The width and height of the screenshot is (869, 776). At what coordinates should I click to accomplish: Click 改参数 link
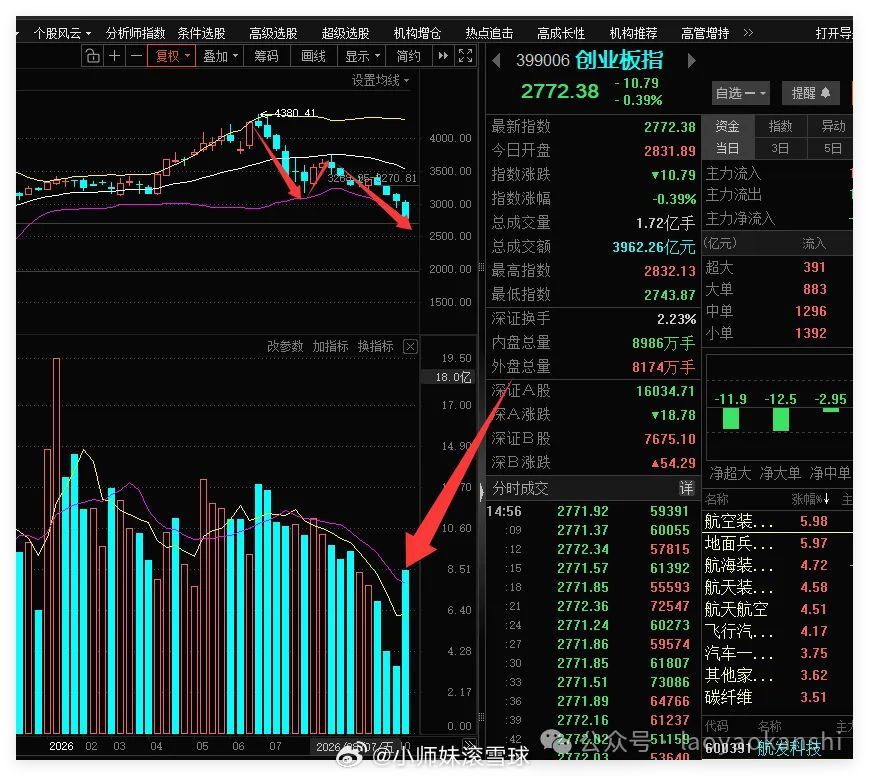pos(285,346)
